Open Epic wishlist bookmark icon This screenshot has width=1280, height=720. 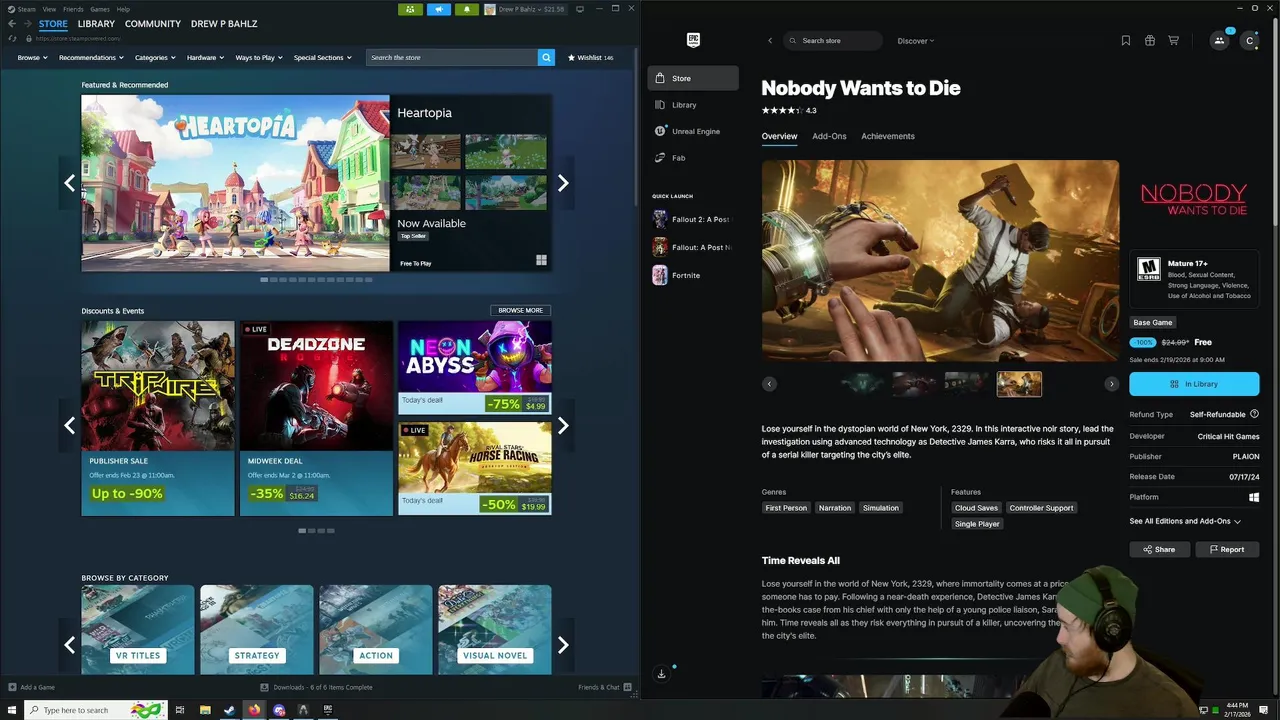point(1126,41)
